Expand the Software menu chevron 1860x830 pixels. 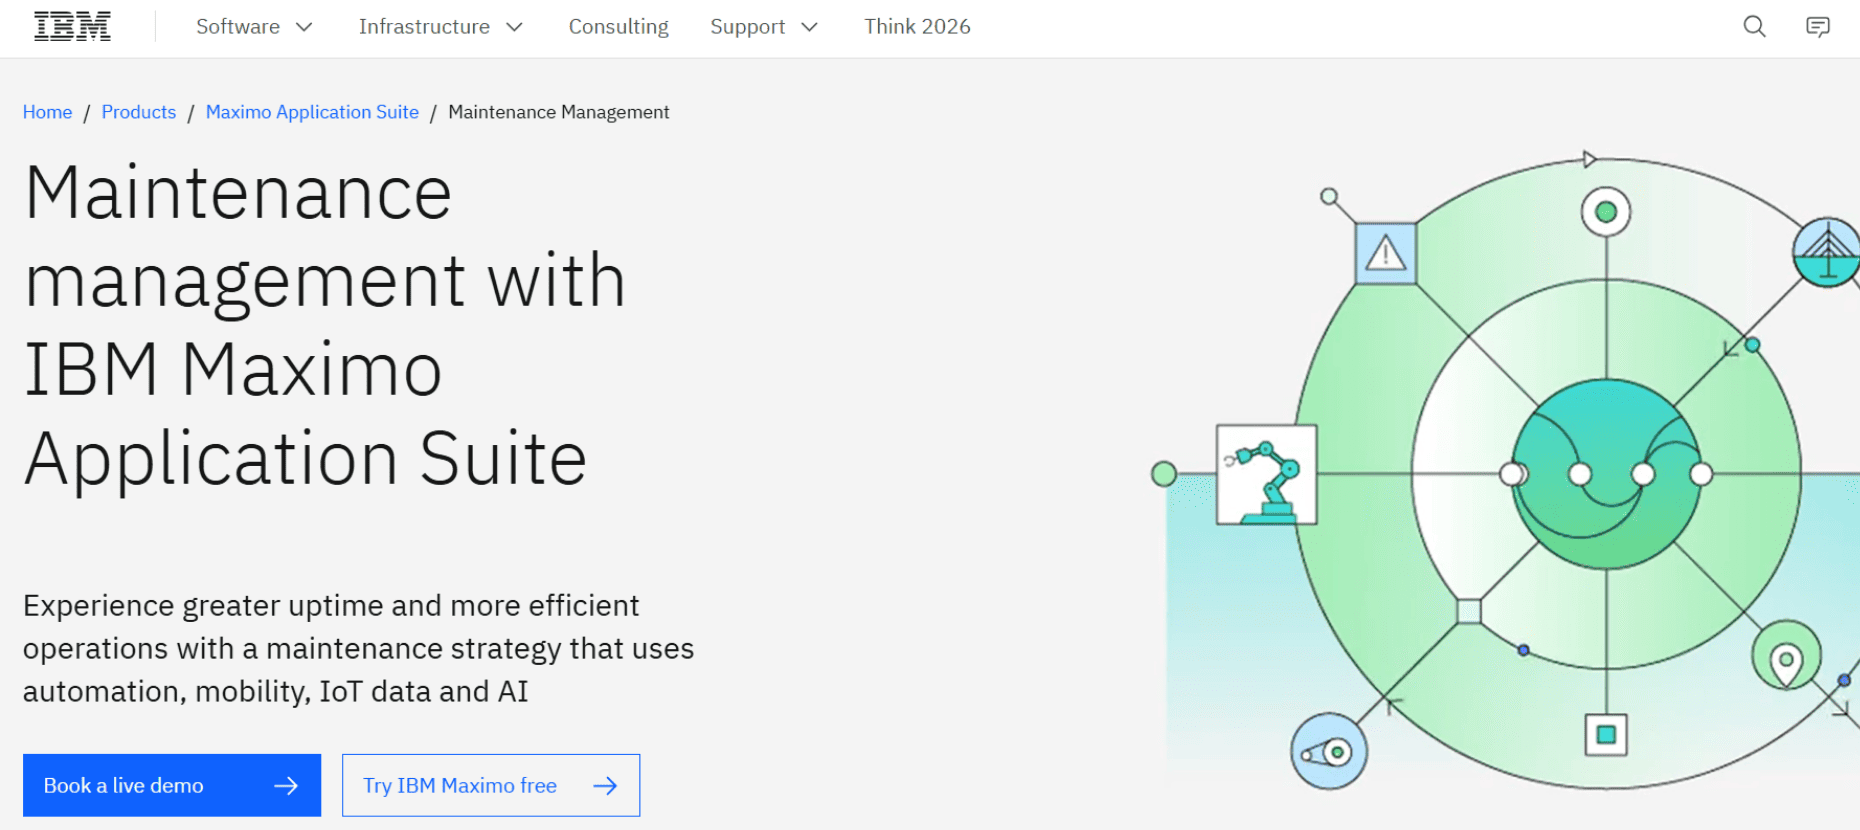(x=304, y=27)
